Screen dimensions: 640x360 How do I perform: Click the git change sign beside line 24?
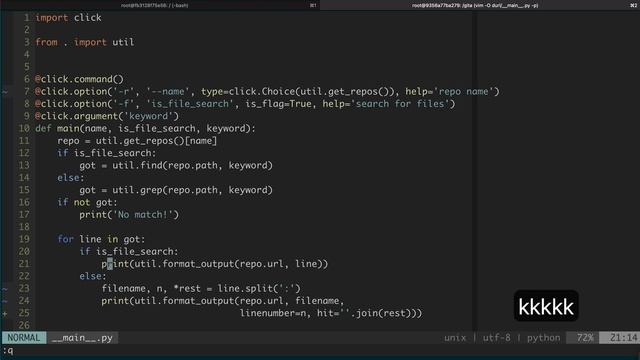pos(5,301)
